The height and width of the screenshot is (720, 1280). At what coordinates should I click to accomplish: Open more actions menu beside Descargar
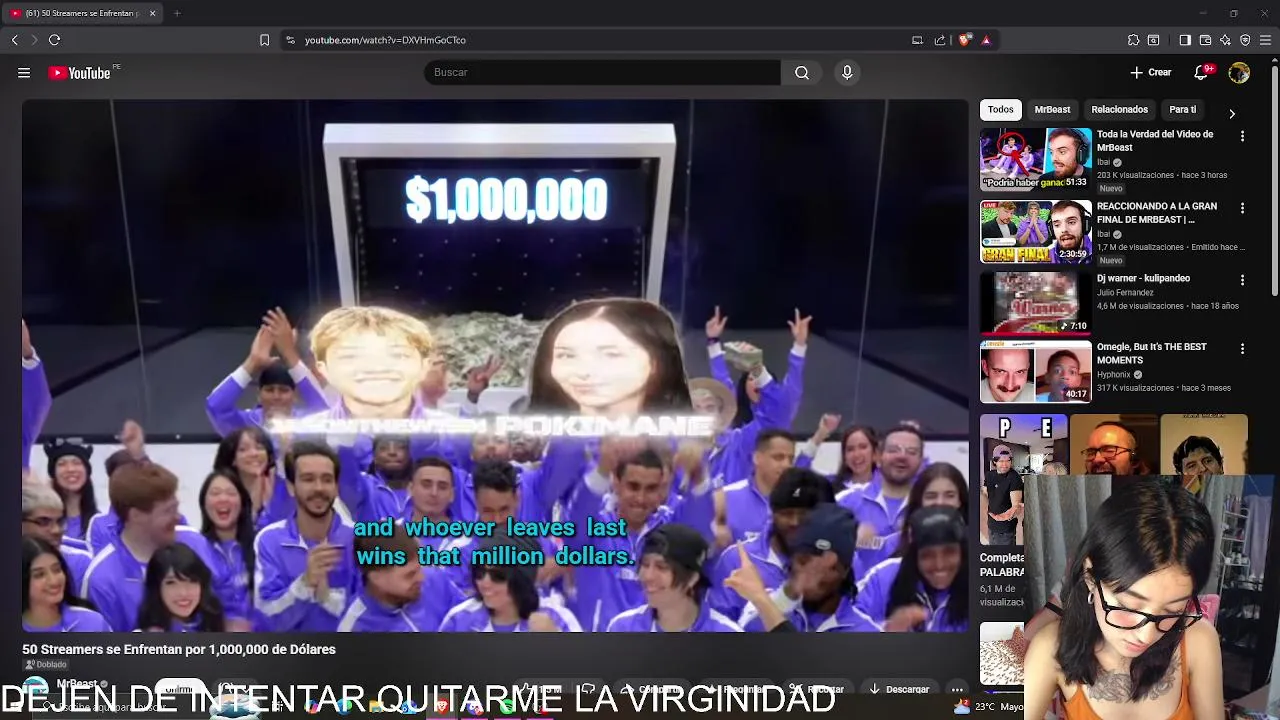tap(957, 689)
